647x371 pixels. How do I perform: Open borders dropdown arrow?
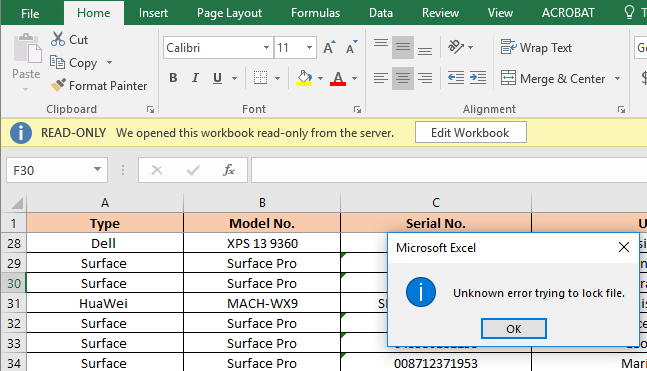277,78
